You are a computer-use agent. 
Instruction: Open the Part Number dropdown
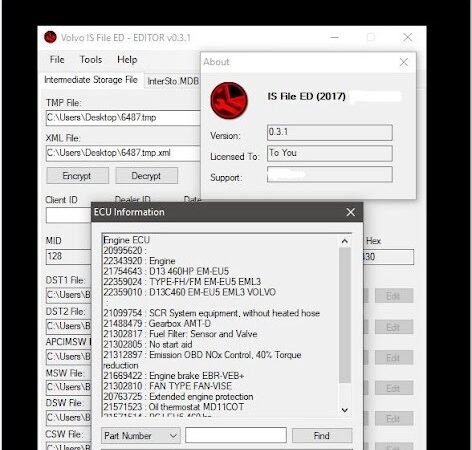coord(140,436)
